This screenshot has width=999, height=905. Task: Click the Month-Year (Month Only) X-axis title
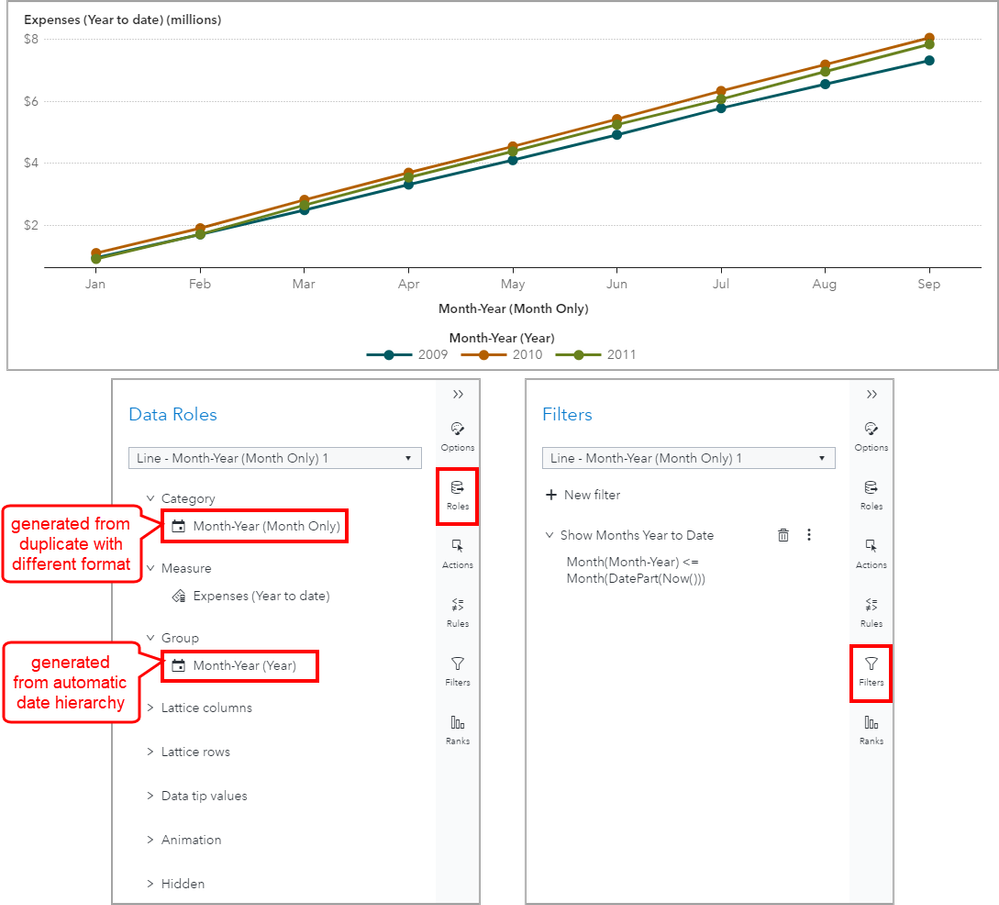coord(513,308)
